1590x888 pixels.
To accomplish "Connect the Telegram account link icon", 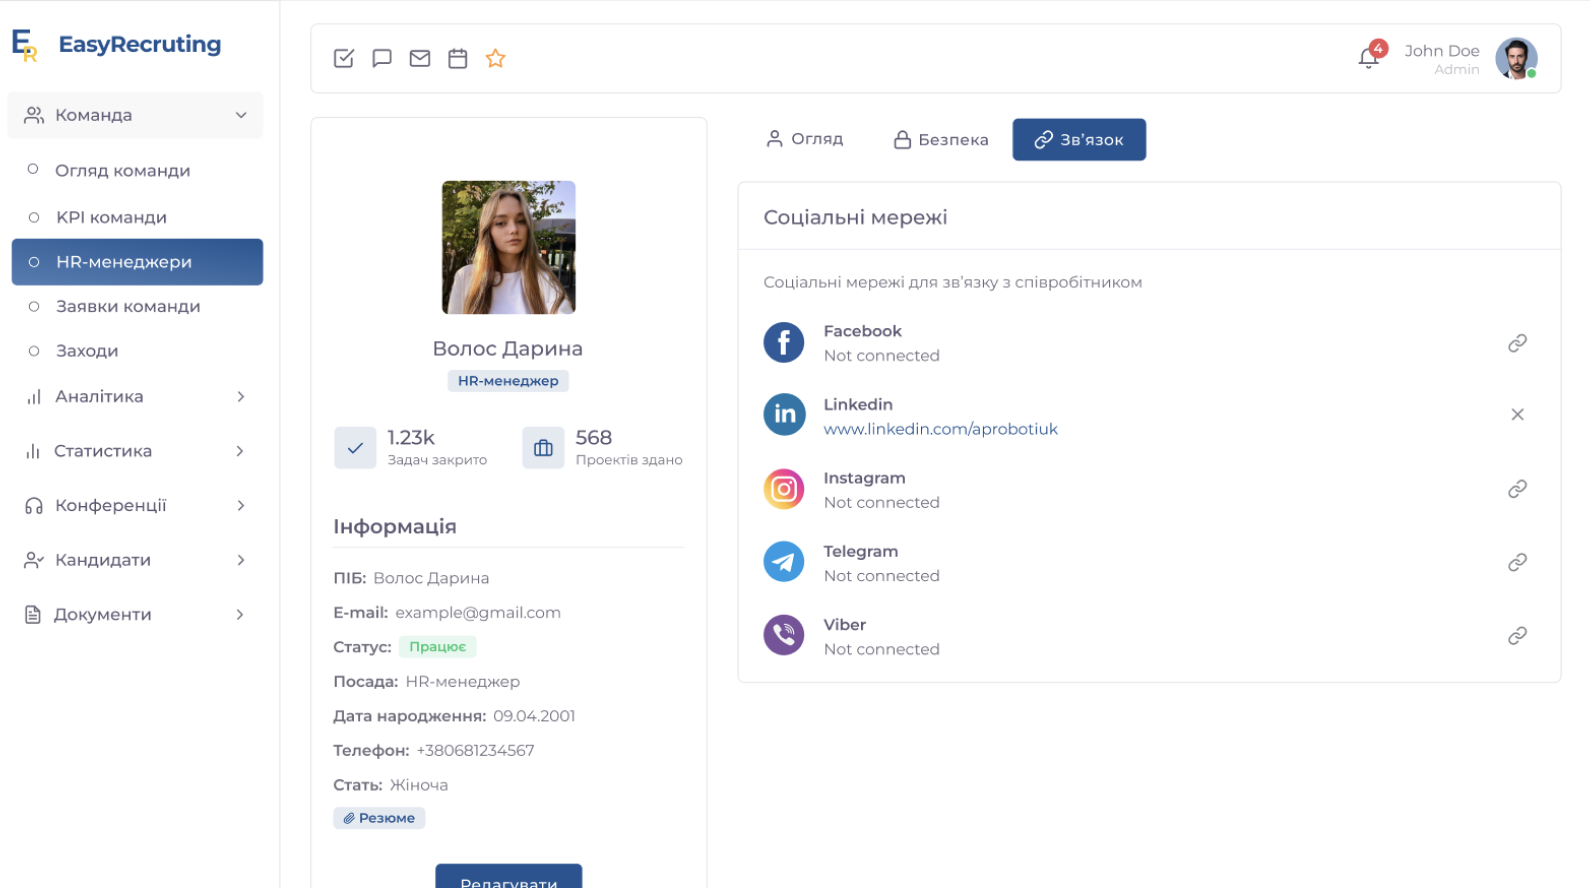I will point(1517,562).
